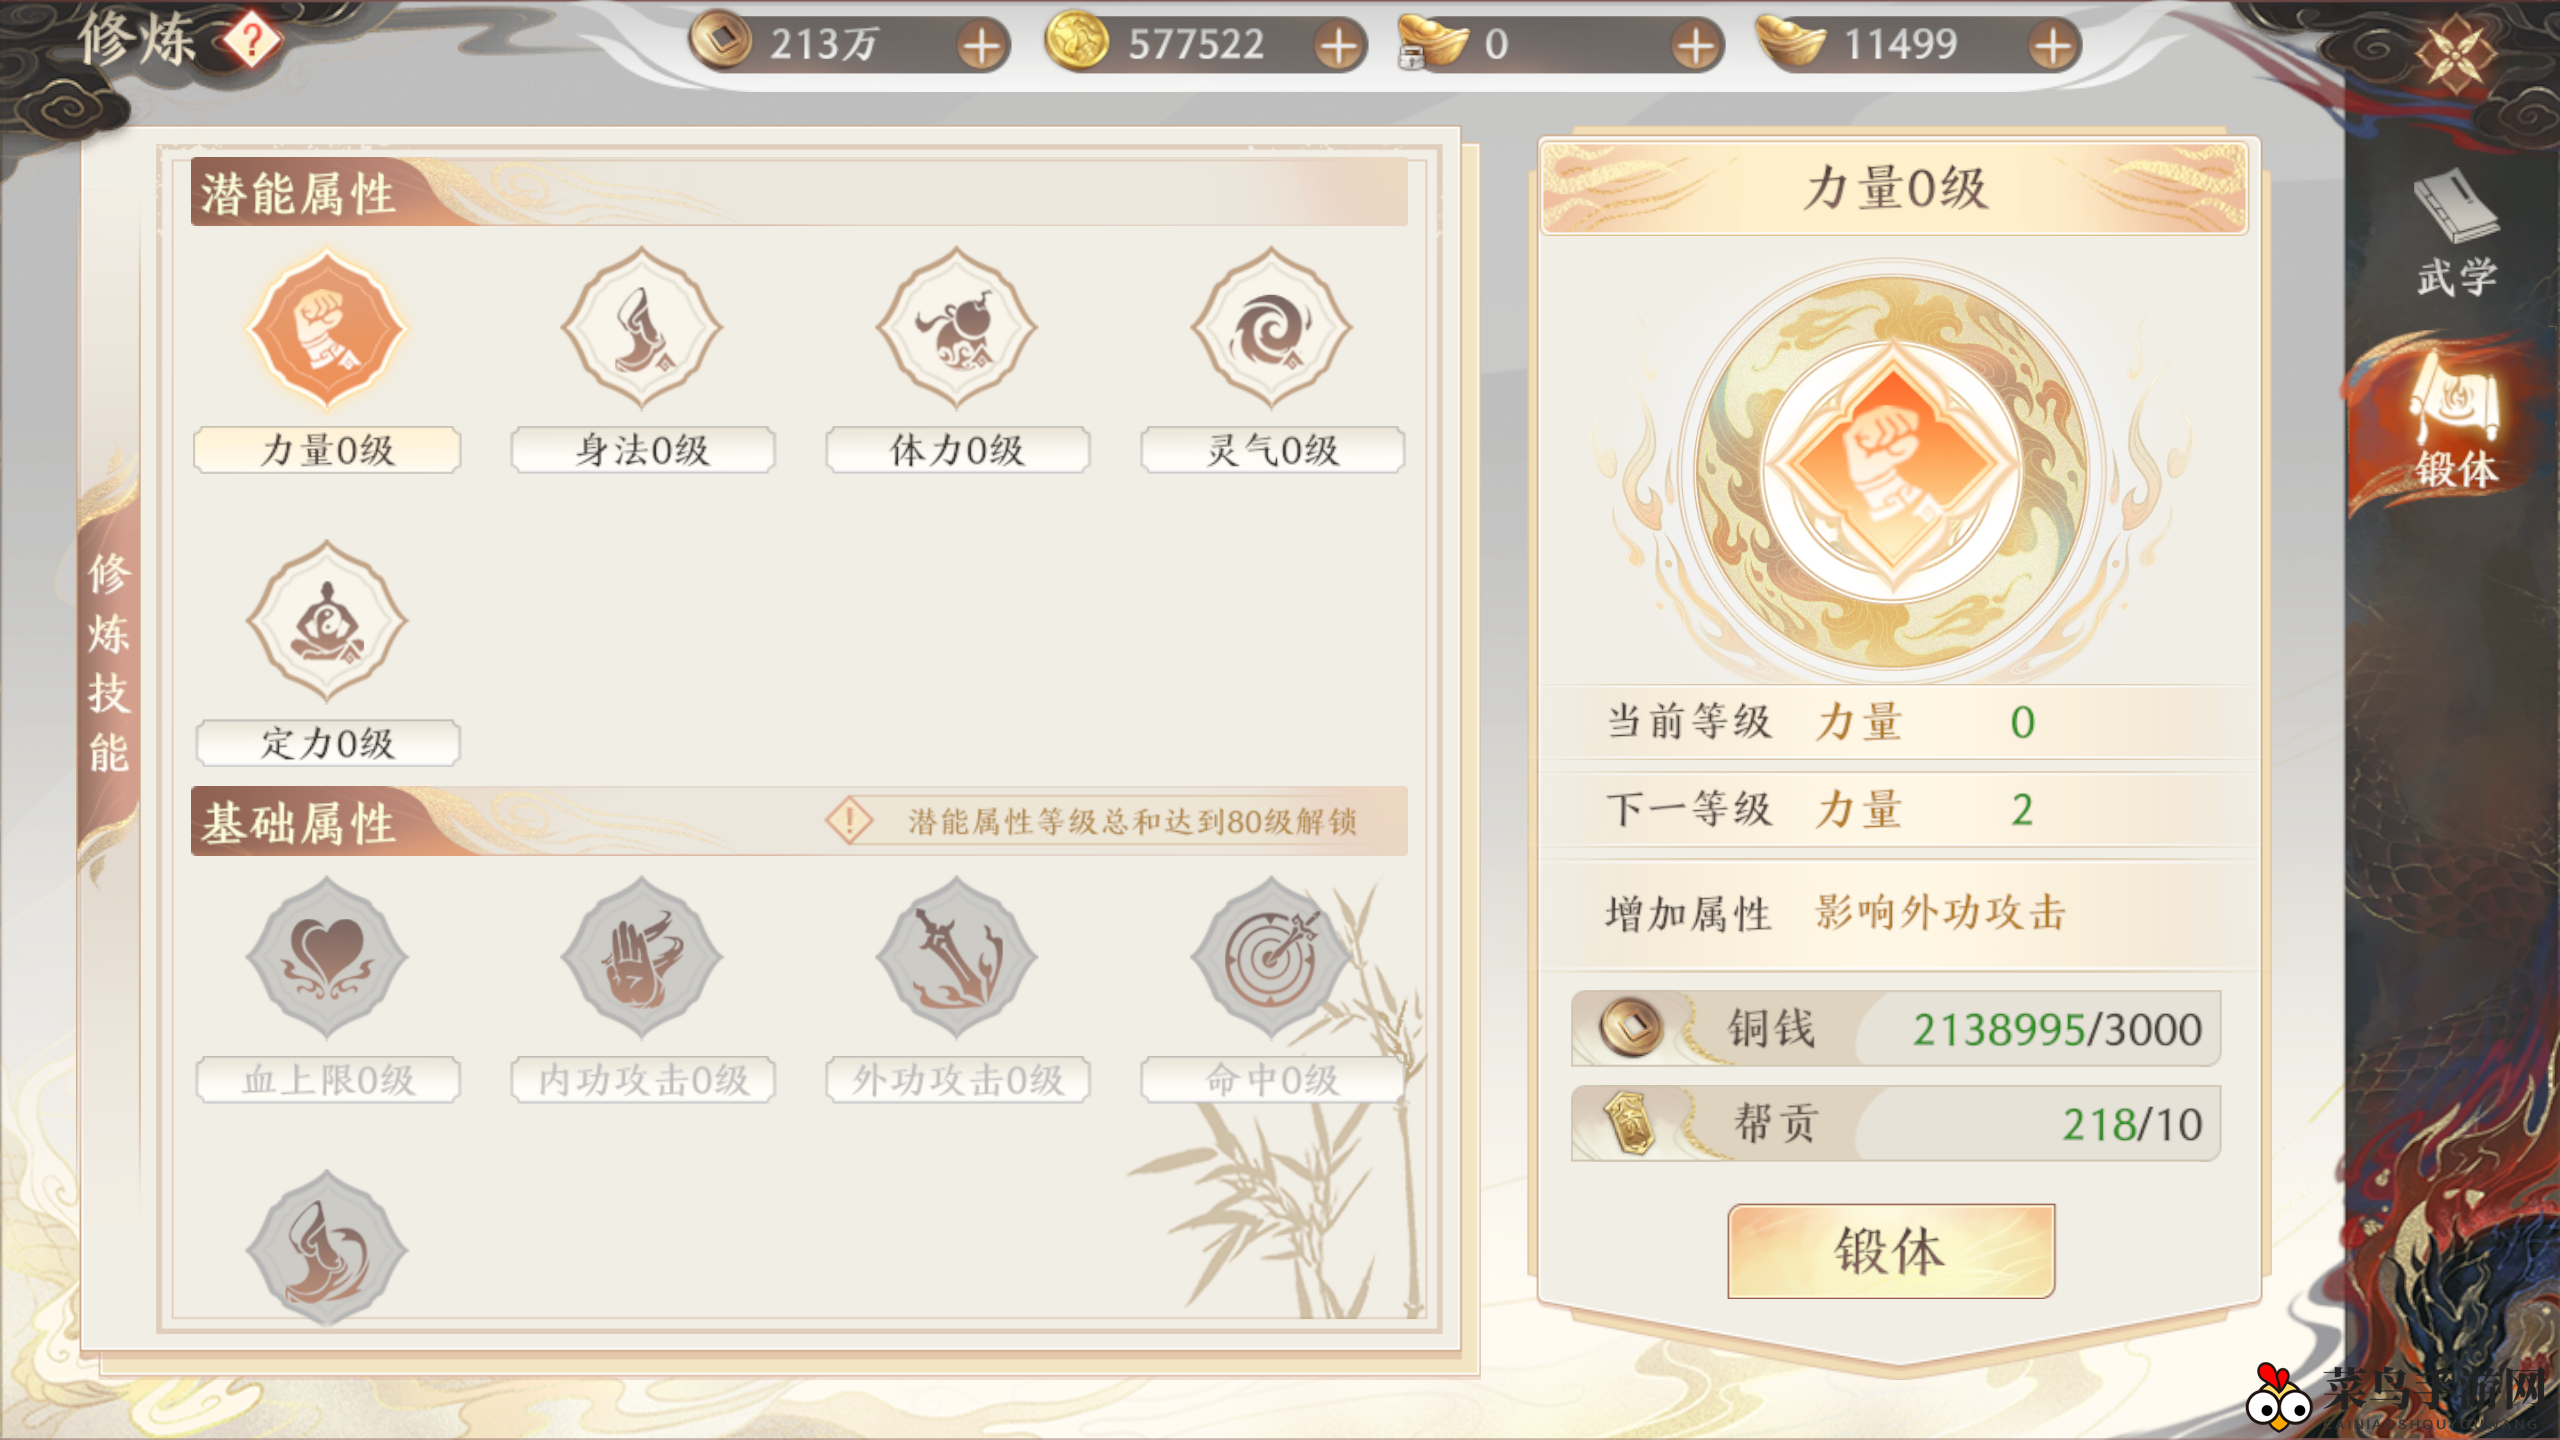Add more copper coins with plus button

(x=982, y=46)
